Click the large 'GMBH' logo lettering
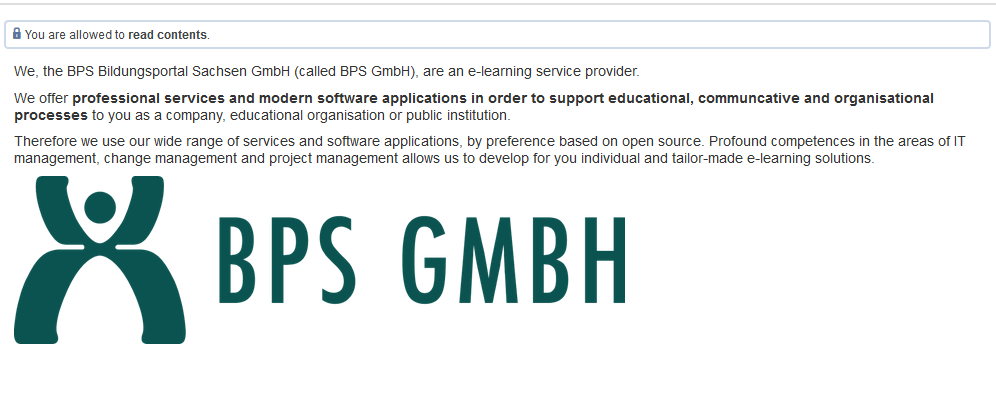 [520, 259]
